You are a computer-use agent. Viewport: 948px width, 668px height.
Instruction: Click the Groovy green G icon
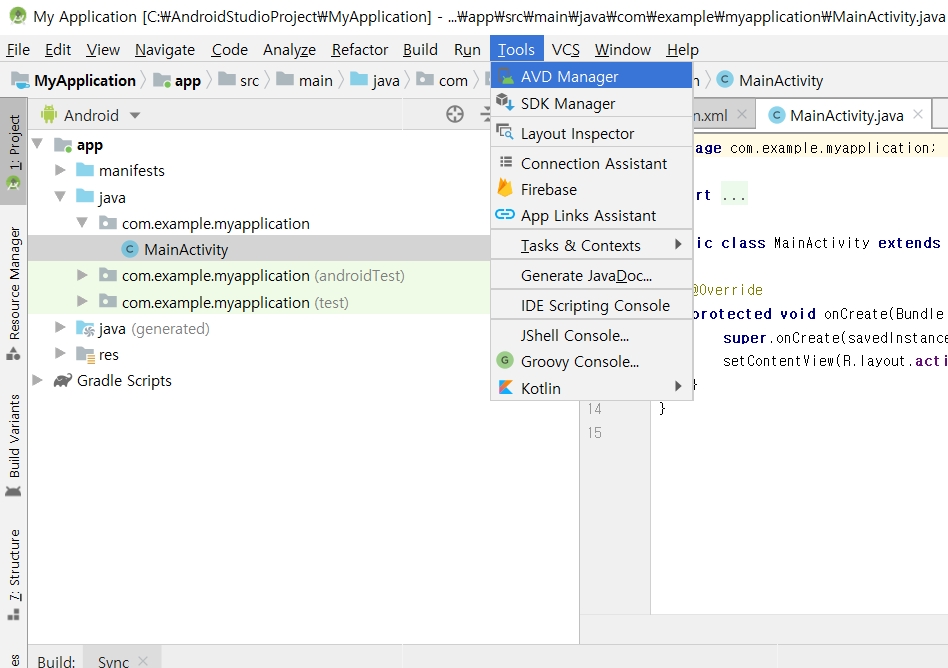click(505, 360)
